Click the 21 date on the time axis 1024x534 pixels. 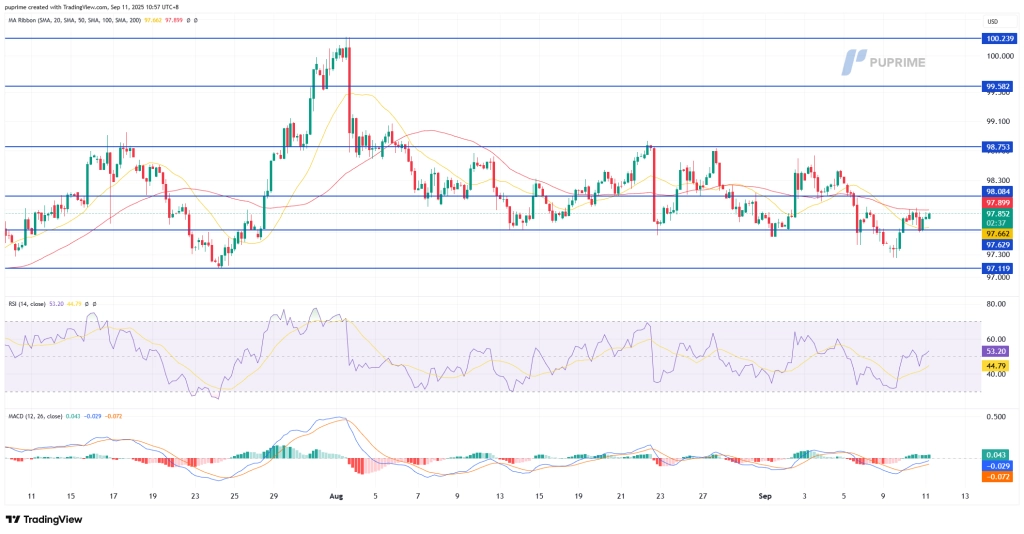(620, 496)
